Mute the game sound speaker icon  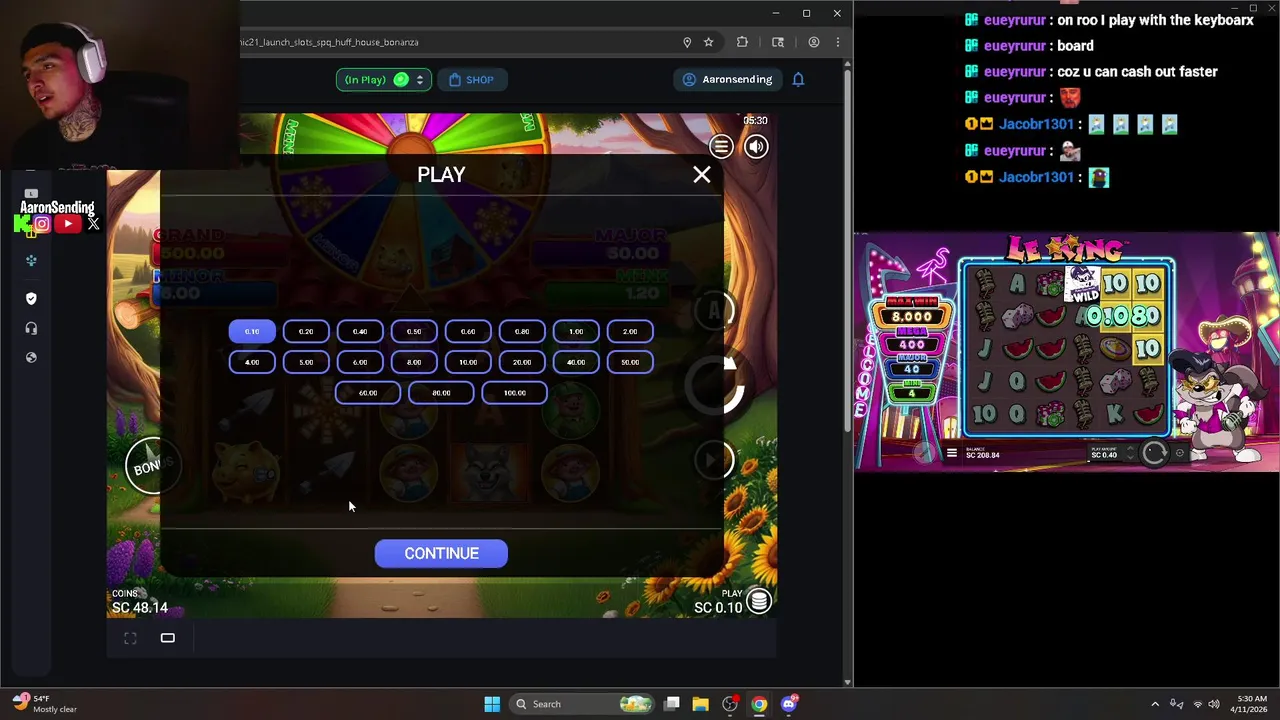[x=756, y=147]
